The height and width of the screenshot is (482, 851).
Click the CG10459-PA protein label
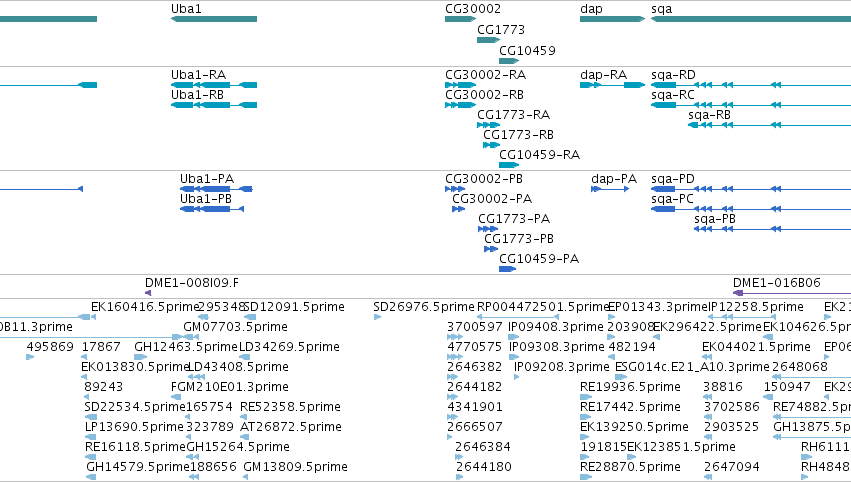(x=539, y=258)
